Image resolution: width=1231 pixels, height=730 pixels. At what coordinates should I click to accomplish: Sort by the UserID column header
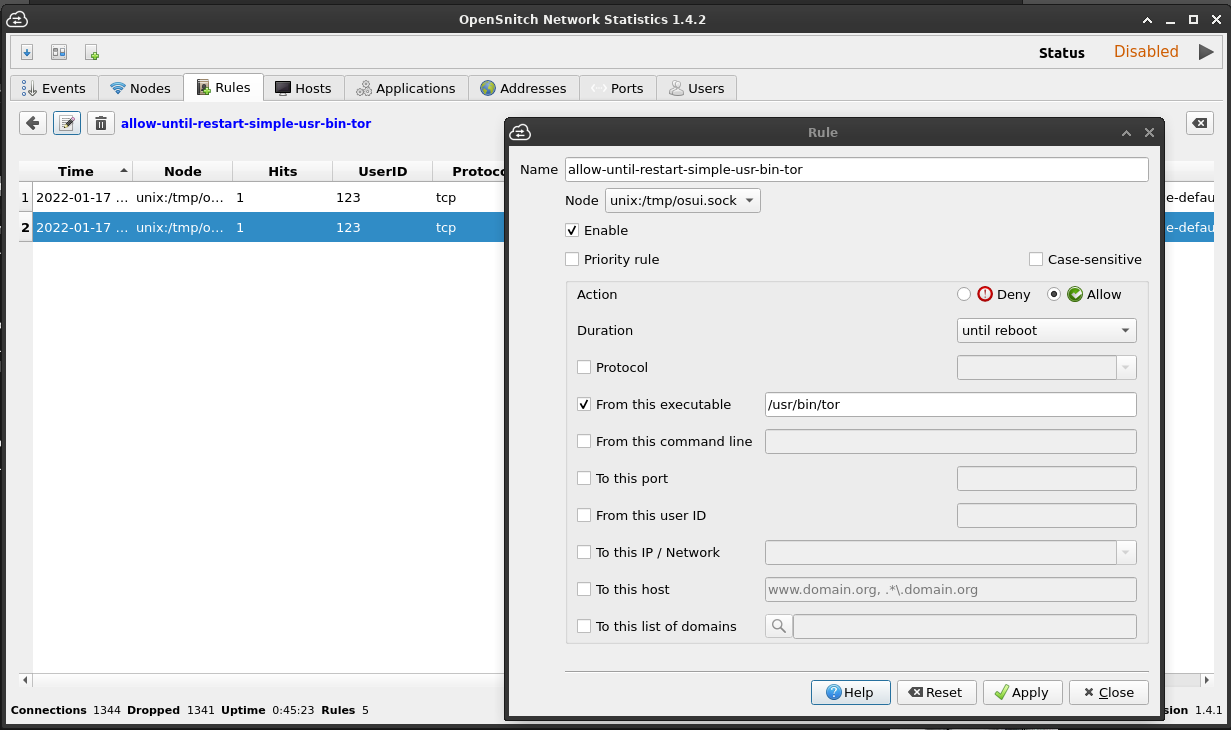pos(383,172)
